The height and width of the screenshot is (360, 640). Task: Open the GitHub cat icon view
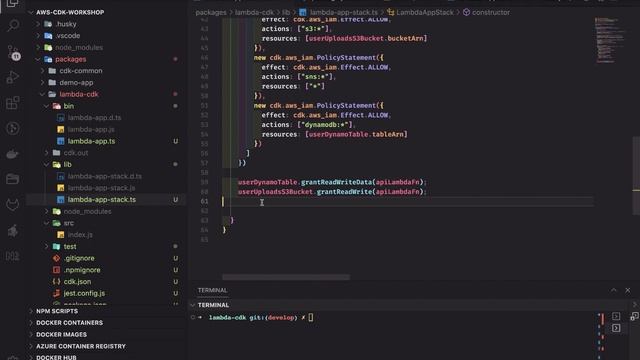point(13,204)
